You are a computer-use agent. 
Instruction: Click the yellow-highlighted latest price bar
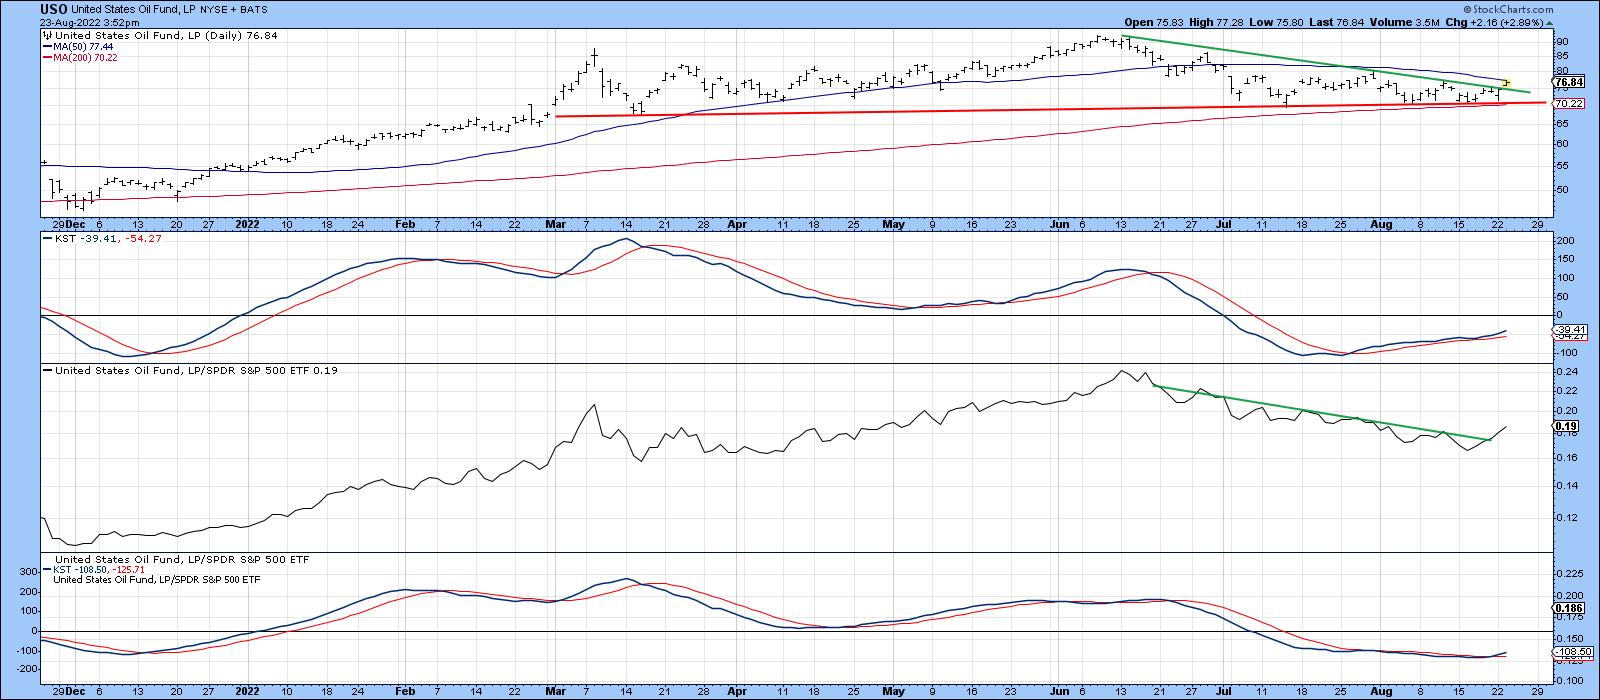[x=1506, y=84]
